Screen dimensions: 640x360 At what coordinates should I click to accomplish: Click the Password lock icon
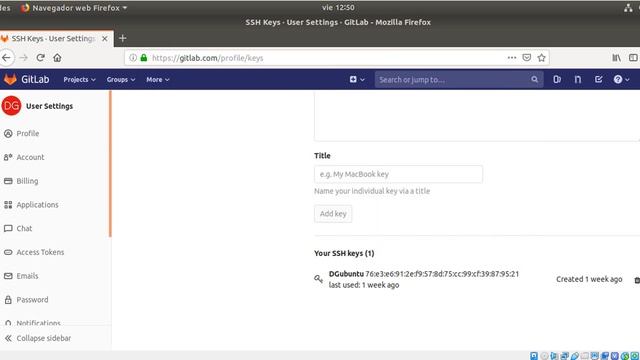[x=8, y=300]
